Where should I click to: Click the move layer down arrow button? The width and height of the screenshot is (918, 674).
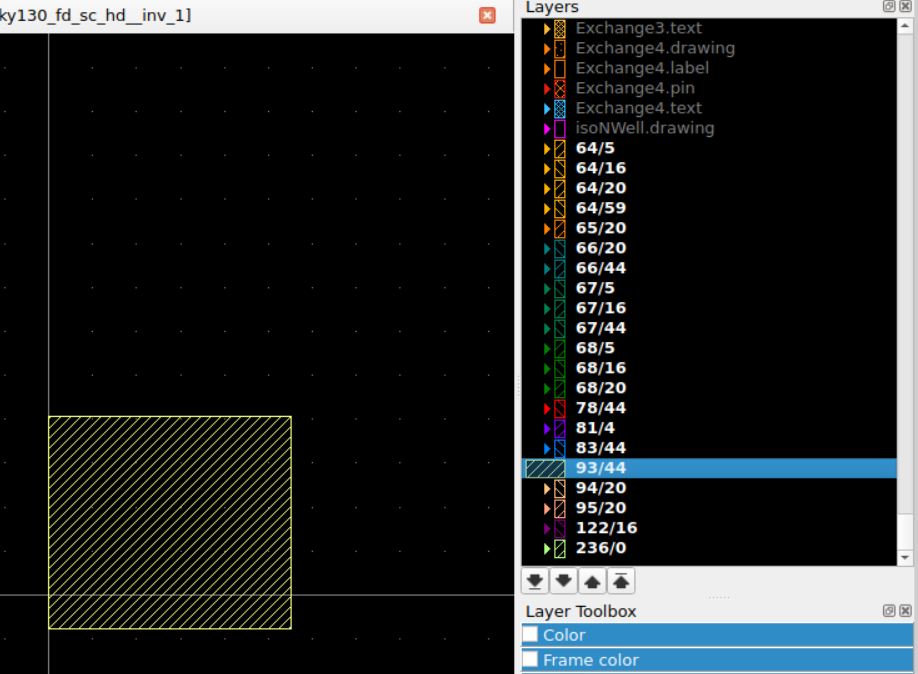[563, 582]
